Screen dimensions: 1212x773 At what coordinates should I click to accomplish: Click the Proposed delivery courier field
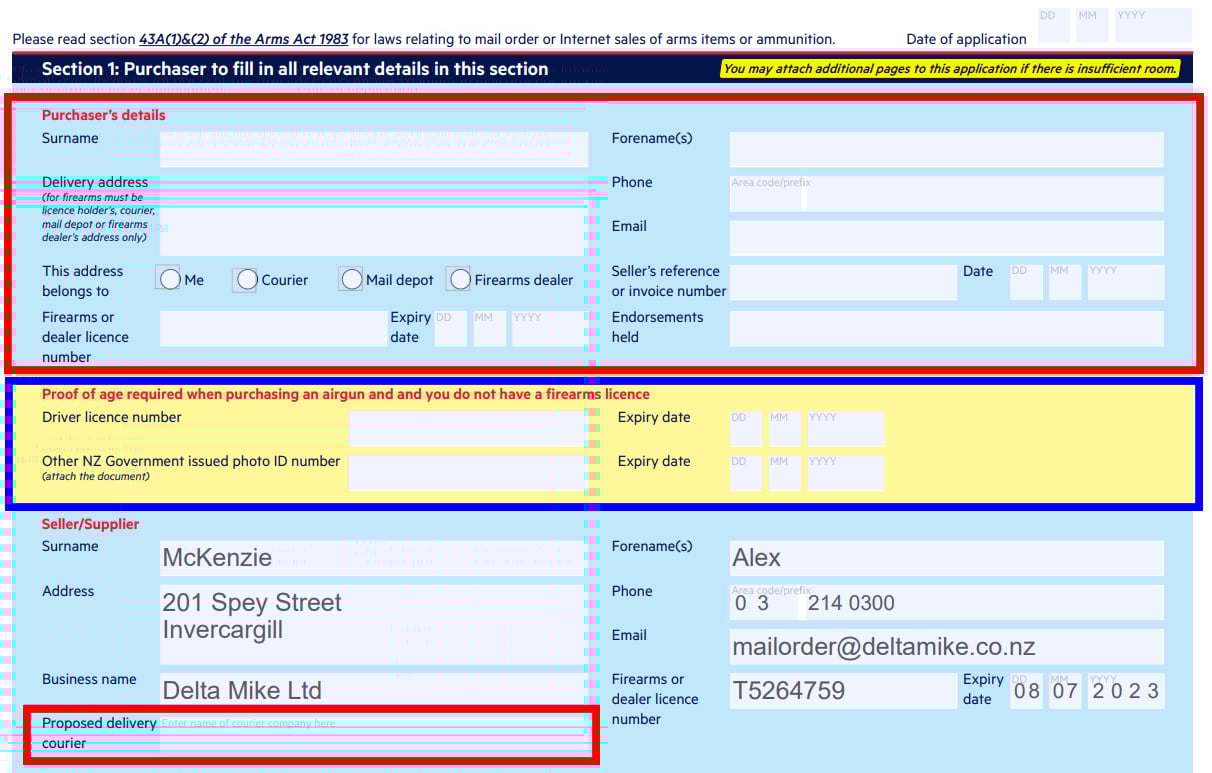[375, 734]
